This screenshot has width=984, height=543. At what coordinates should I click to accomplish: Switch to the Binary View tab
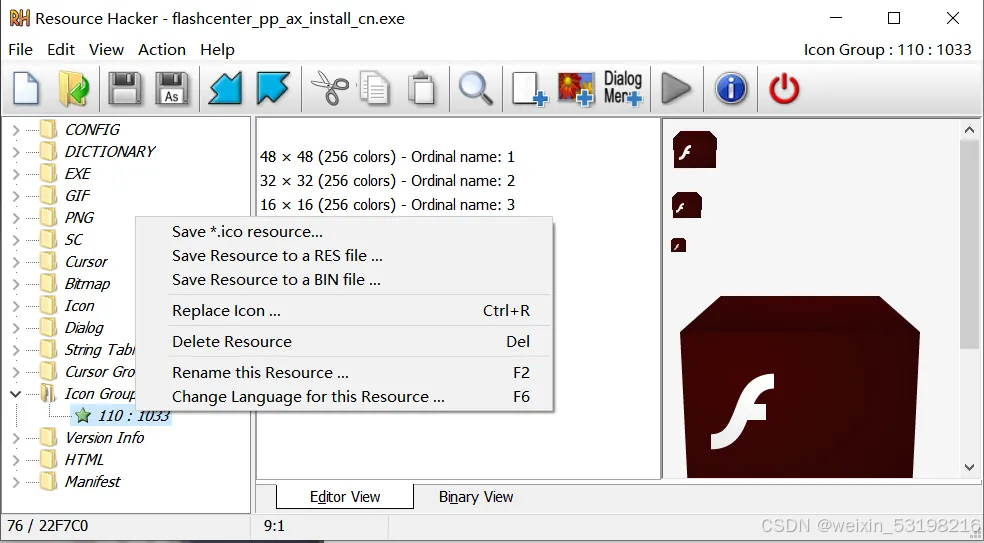pos(476,497)
